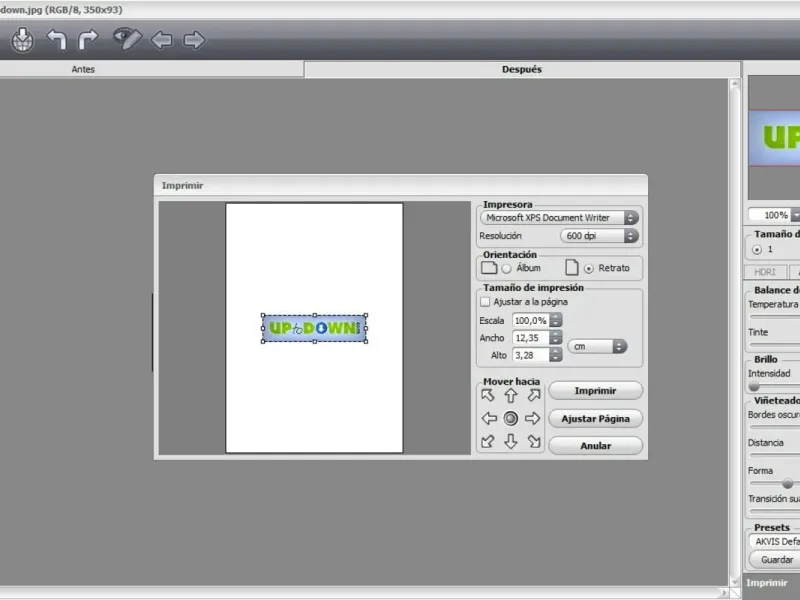The height and width of the screenshot is (600, 800).
Task: Click the Imprimir button in dialog
Action: click(595, 391)
